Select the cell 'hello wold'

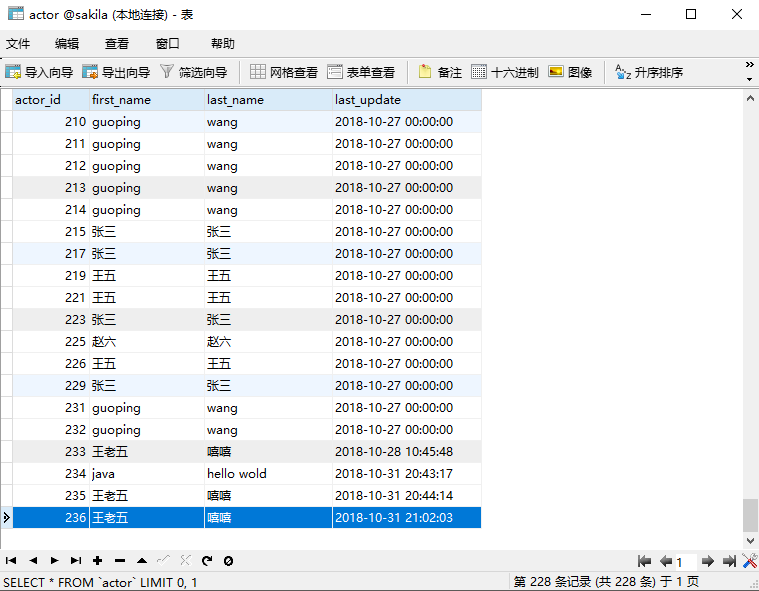269,473
